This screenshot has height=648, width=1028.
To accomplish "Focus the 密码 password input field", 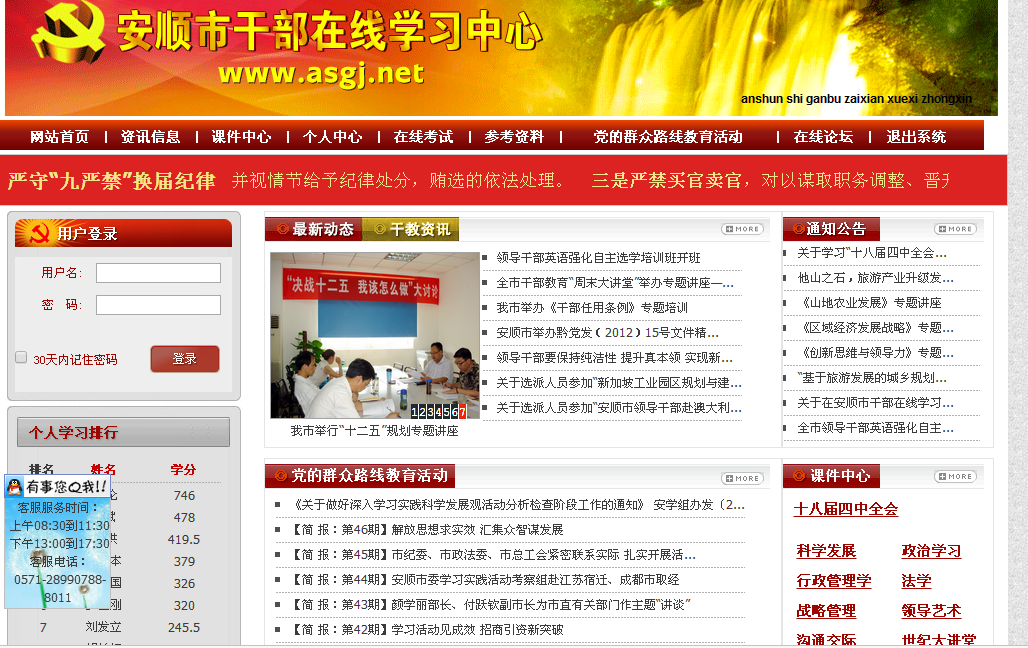I will point(158,305).
